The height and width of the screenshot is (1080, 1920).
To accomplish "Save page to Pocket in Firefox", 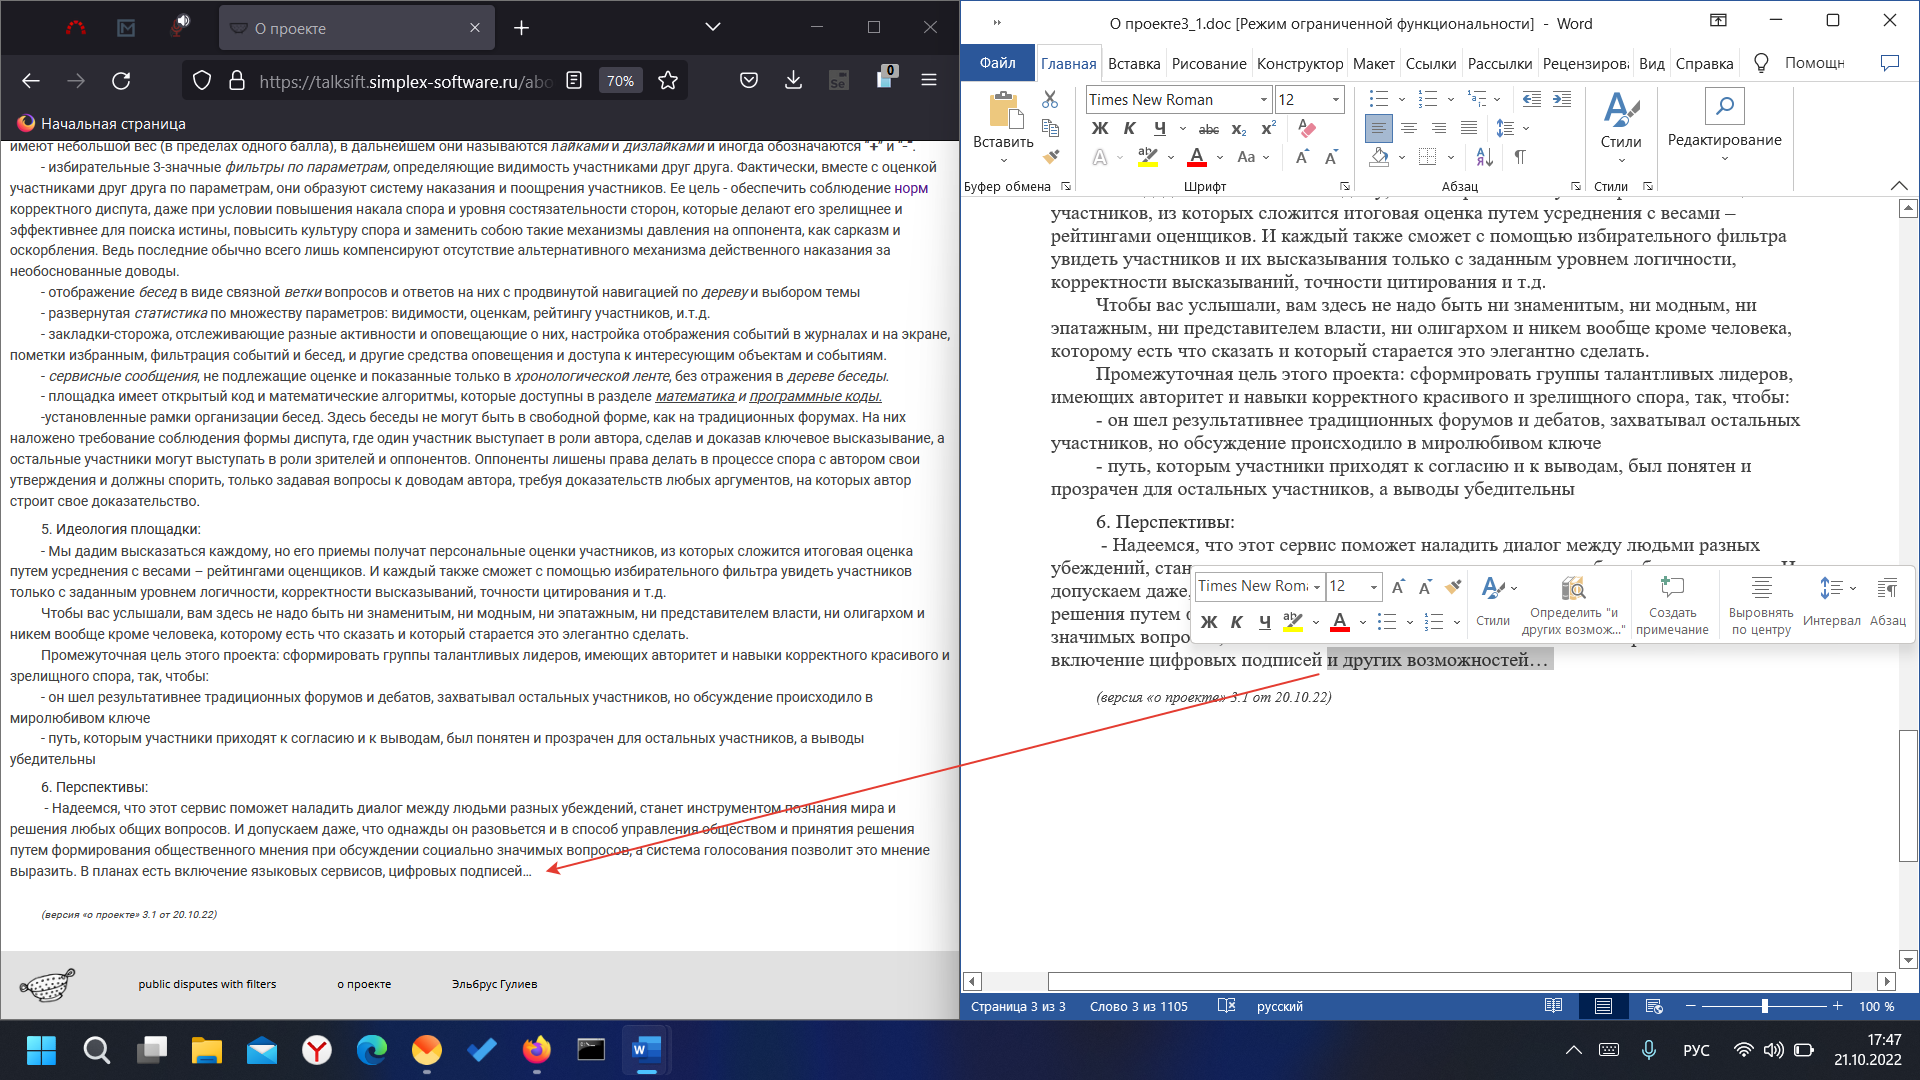I will 748,81.
